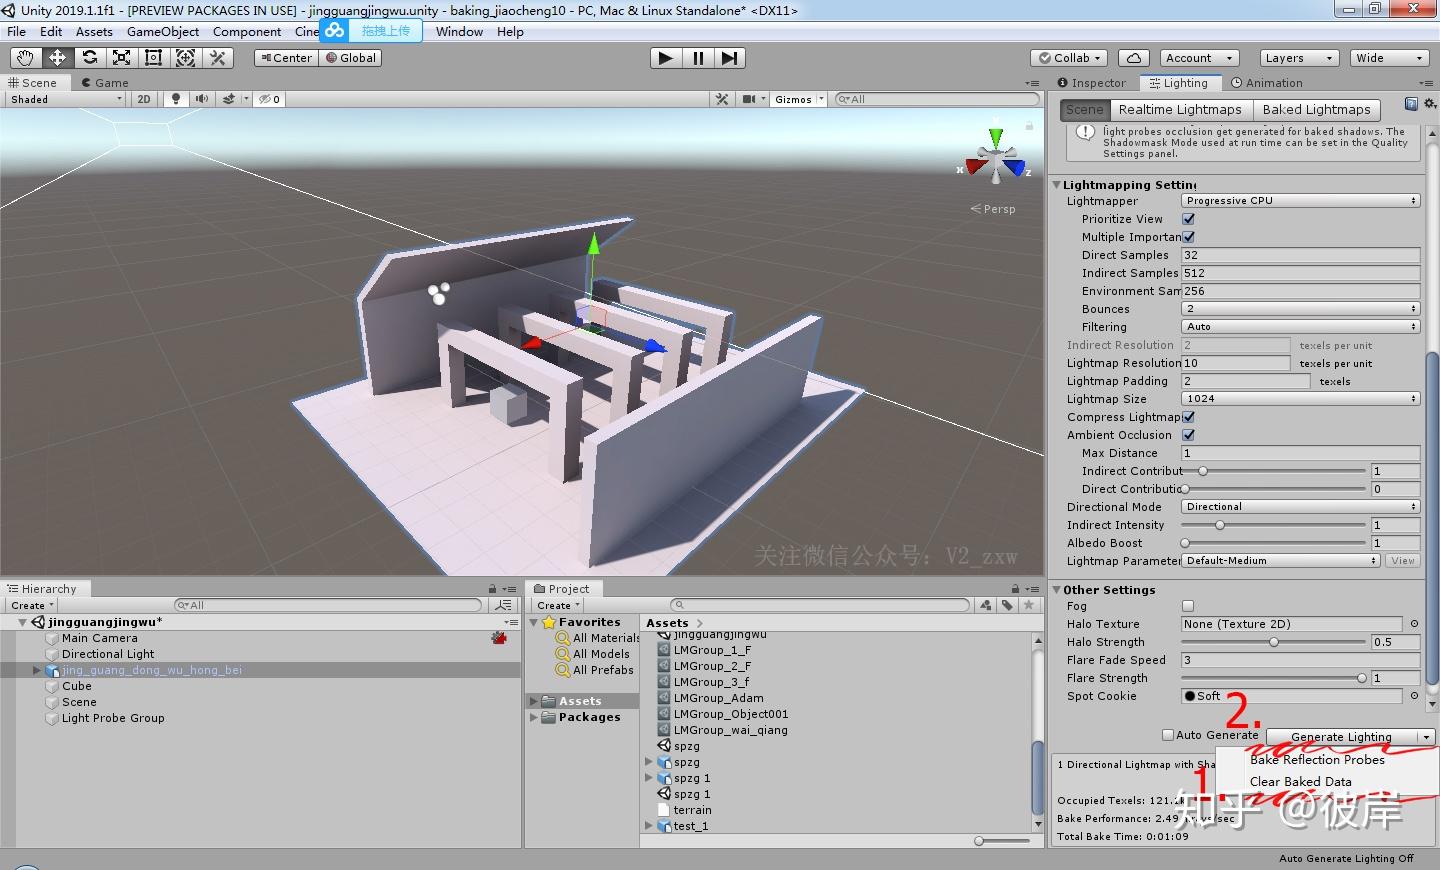Screen dimensions: 1440x870
Task: Switch to the Inspector tab
Action: (x=1092, y=83)
